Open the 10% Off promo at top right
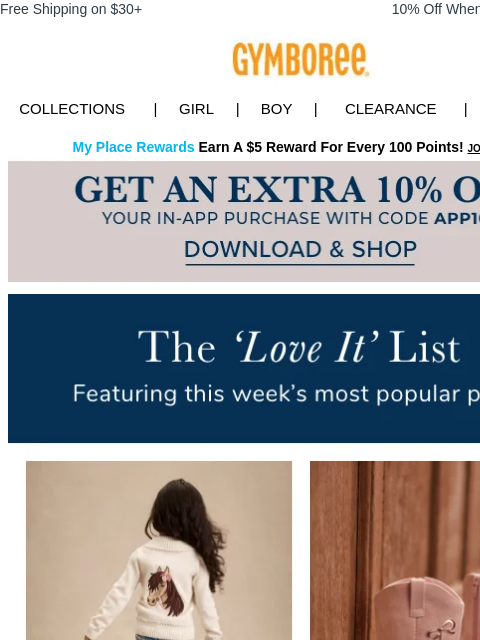Screen dimensions: 480x640 [x=436, y=9]
